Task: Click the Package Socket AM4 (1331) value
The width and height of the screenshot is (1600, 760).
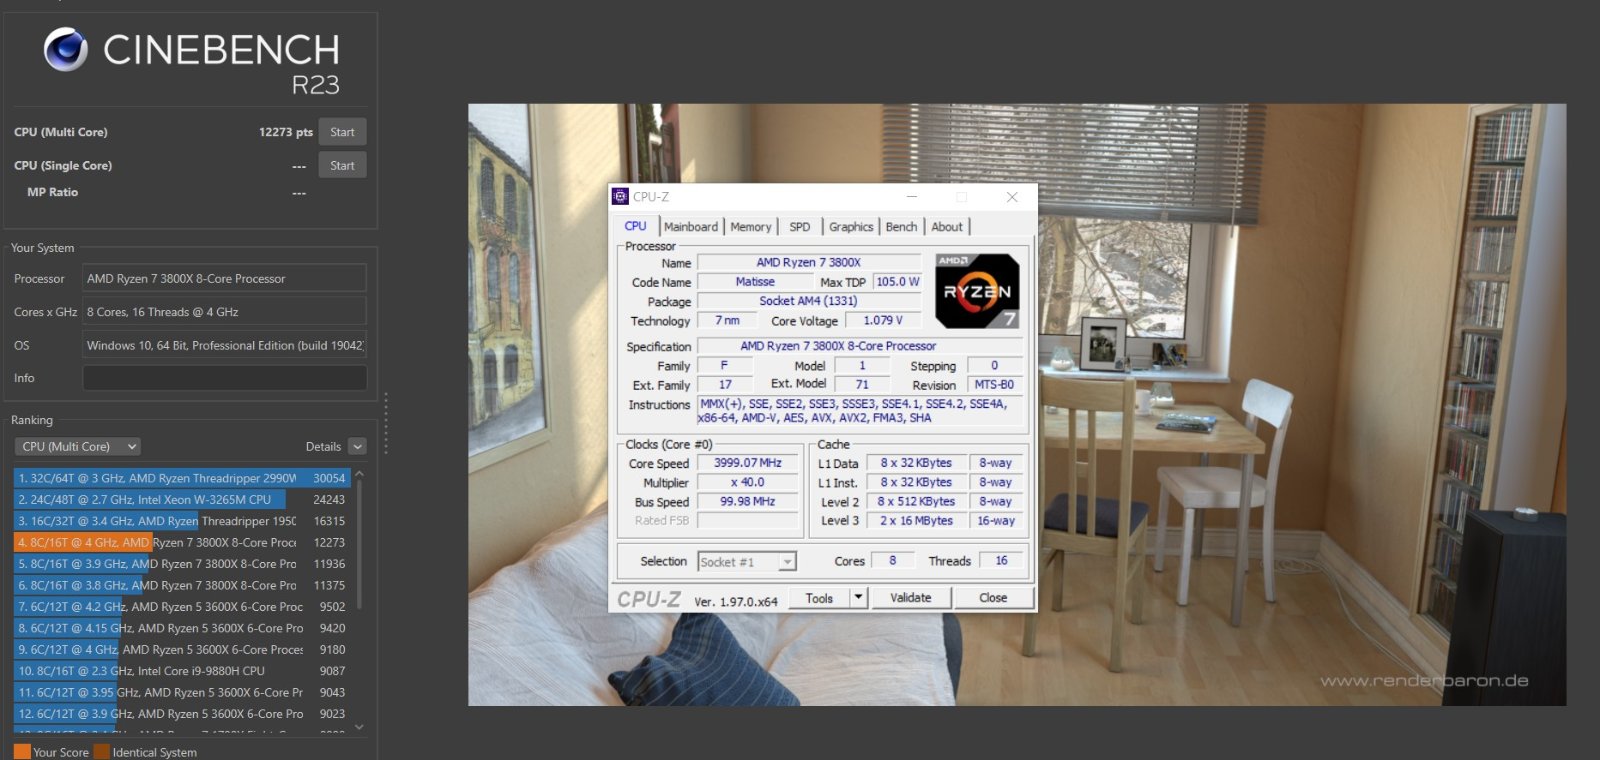Action: tap(808, 301)
